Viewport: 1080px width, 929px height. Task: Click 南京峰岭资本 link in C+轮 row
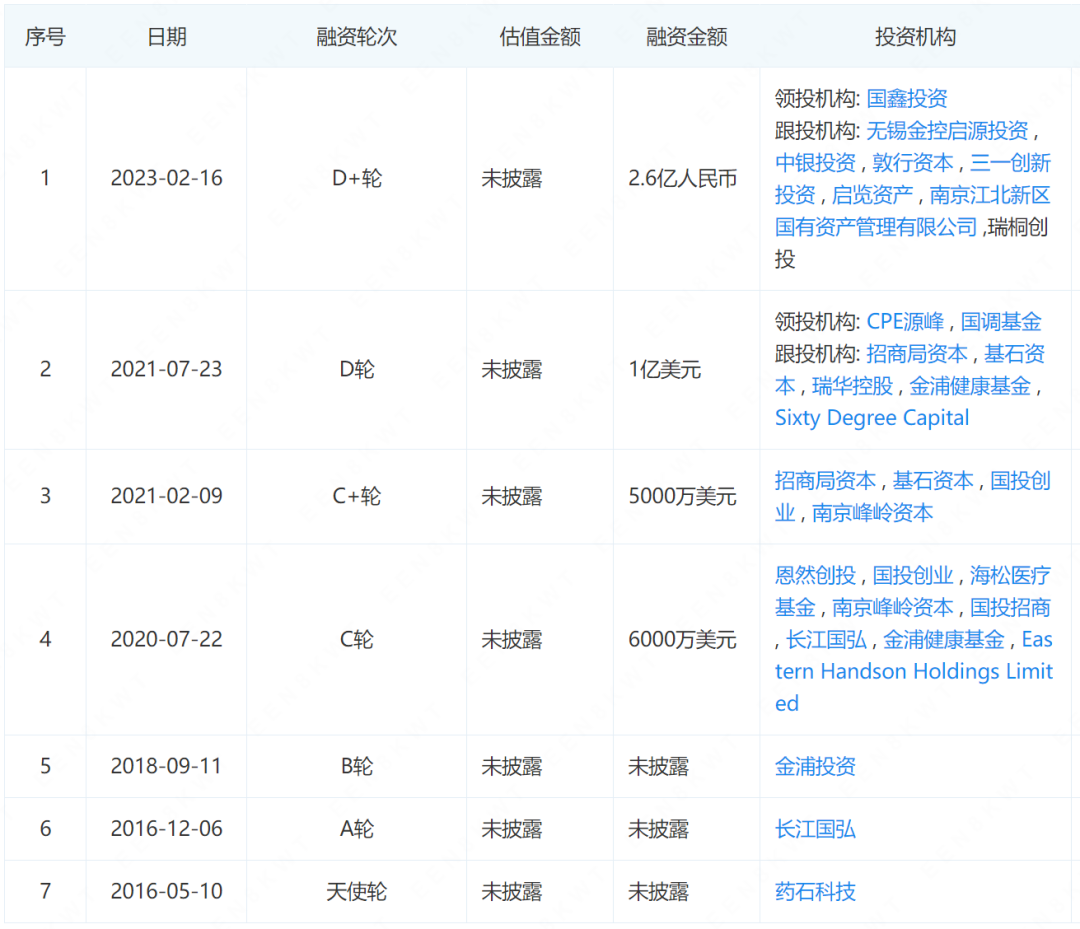click(872, 513)
